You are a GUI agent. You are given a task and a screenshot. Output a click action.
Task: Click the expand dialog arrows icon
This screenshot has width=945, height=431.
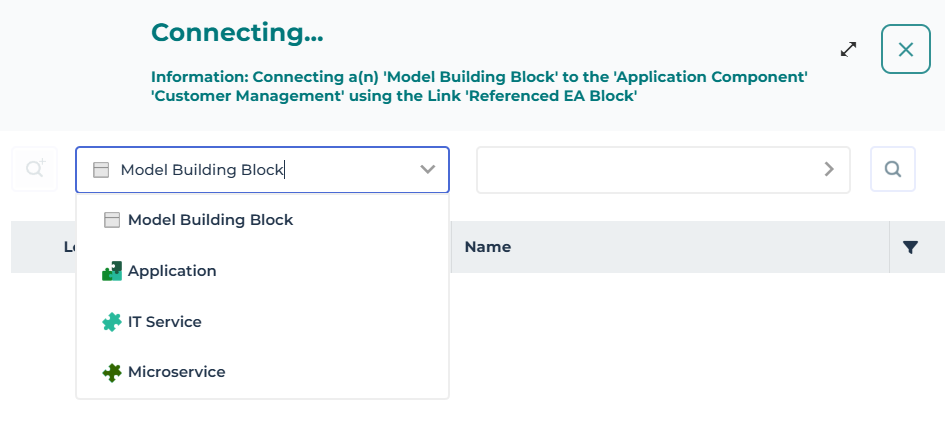click(848, 49)
